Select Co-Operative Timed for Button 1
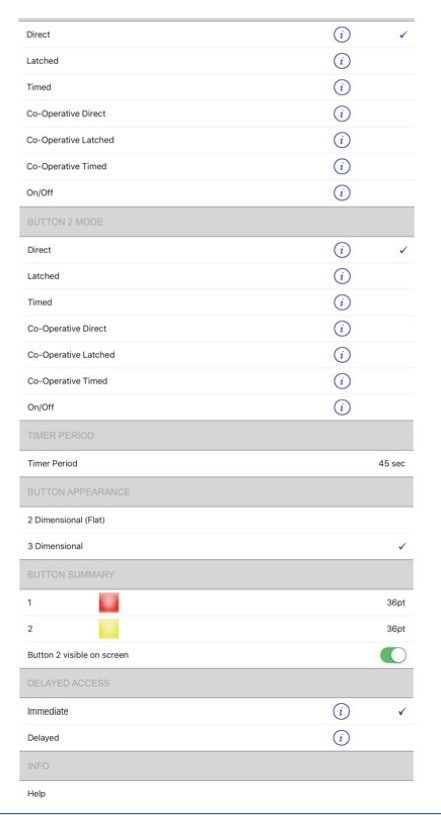441x815 pixels. [216, 166]
